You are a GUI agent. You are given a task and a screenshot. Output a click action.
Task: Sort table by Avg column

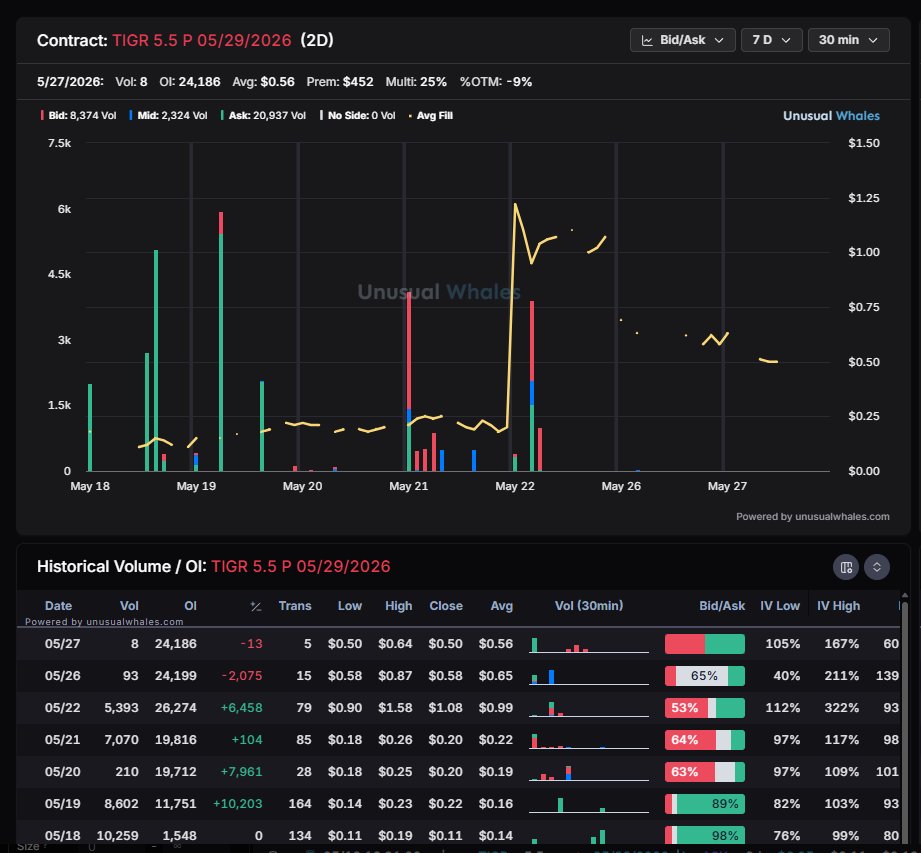[x=502, y=606]
